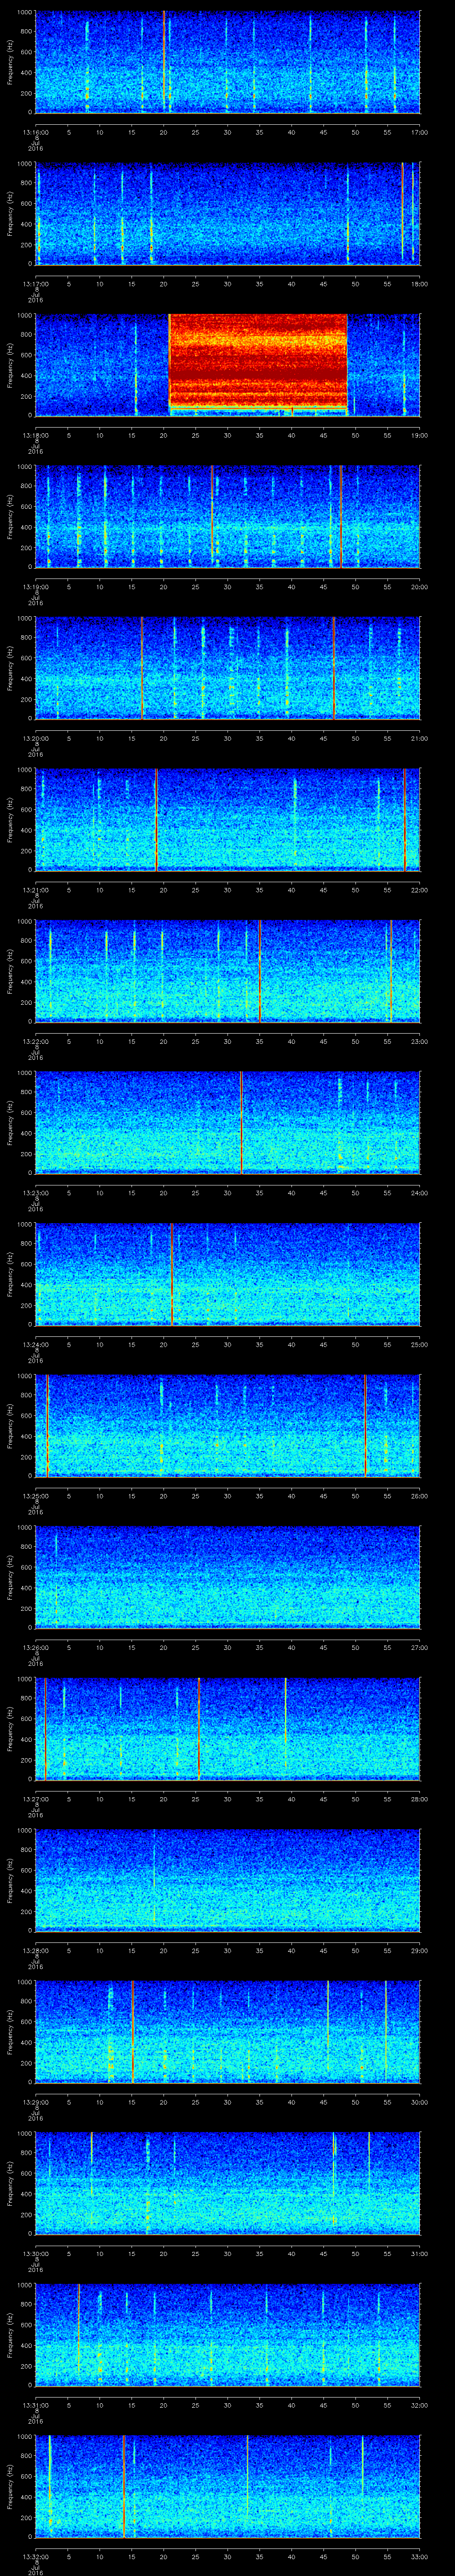
Task: Click the 13:18:00 start time label
Action: pyautogui.click(x=36, y=435)
